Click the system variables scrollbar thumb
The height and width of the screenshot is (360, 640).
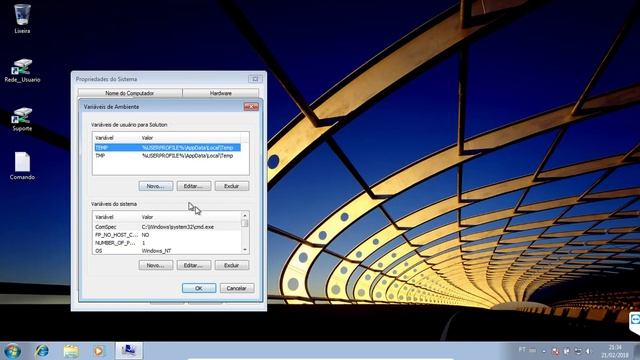(245, 223)
